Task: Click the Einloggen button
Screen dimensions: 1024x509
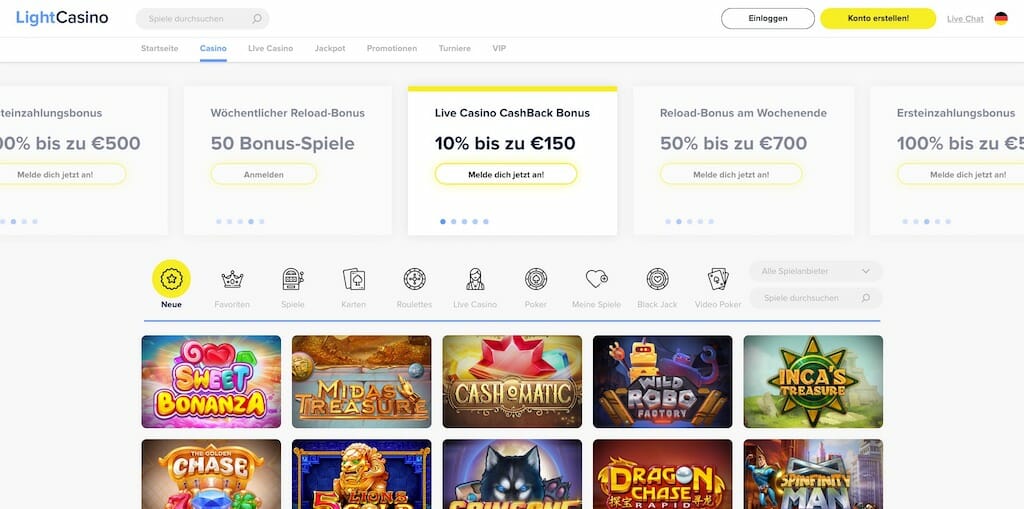Action: click(x=767, y=18)
